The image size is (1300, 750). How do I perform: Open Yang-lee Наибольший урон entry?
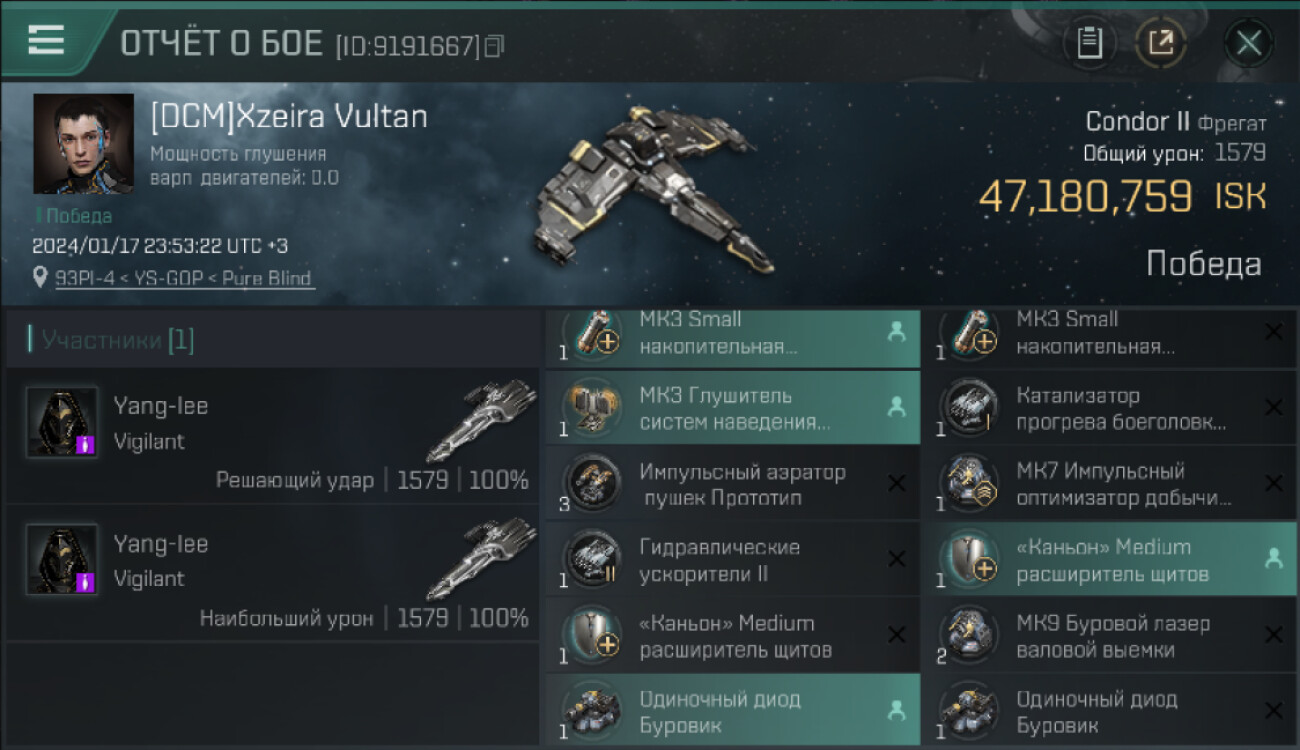[x=272, y=573]
